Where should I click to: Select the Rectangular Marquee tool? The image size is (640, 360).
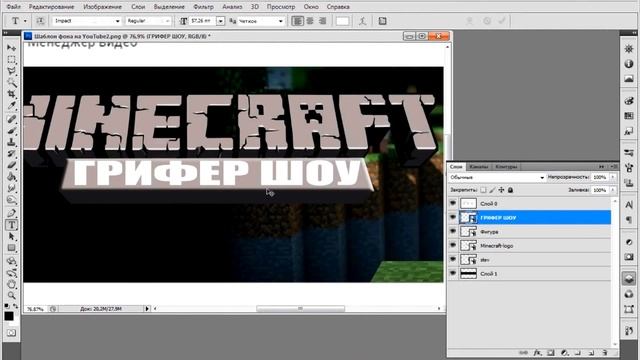click(x=11, y=60)
